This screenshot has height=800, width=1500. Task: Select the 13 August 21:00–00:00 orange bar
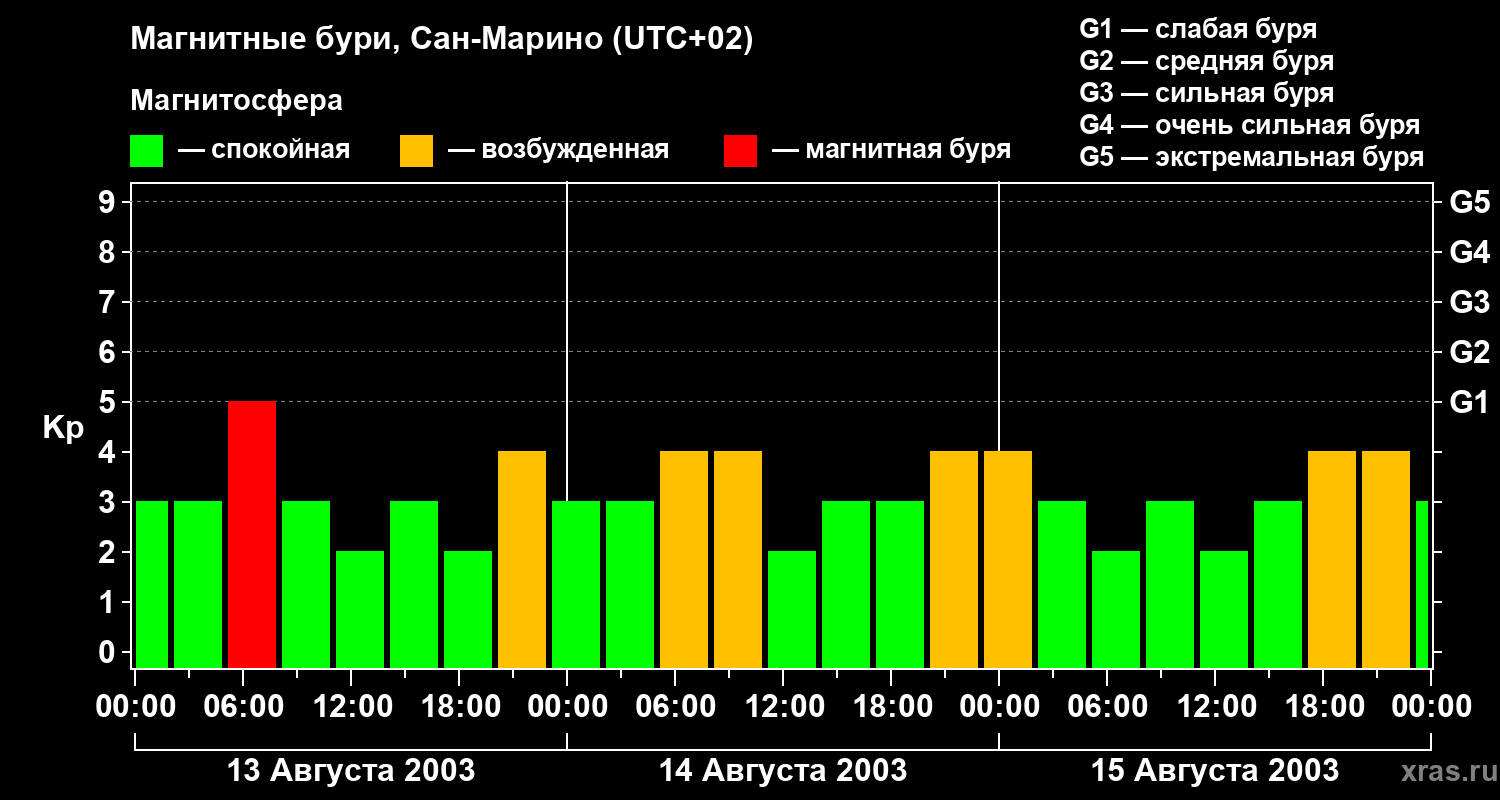coord(522,560)
